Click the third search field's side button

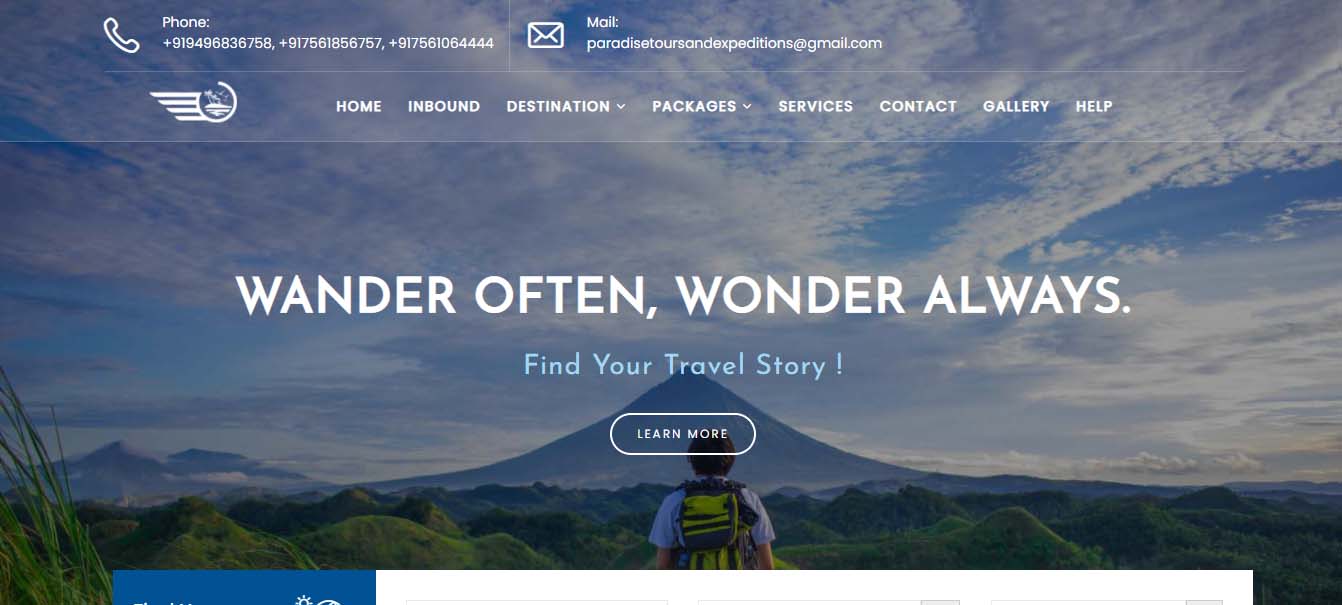1204,602
